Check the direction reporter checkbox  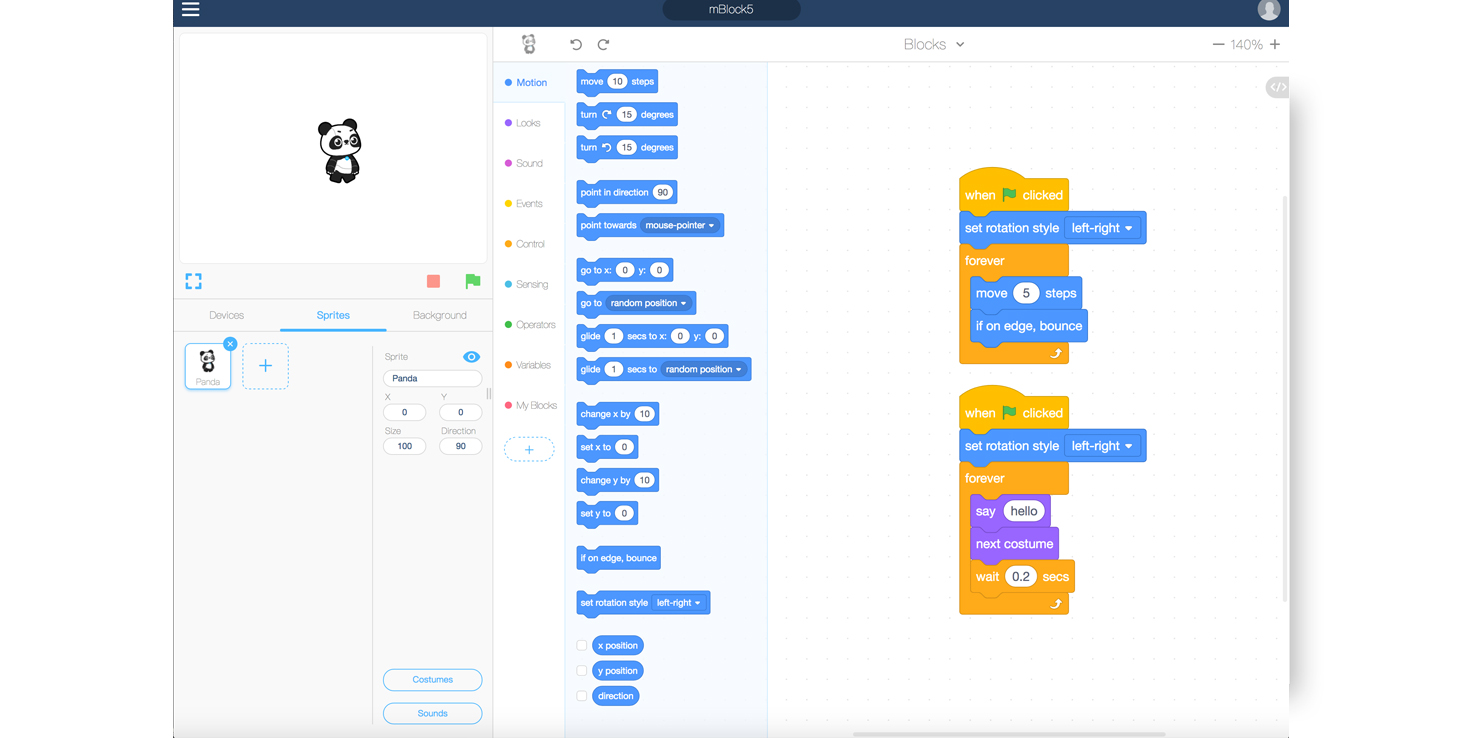(x=581, y=695)
